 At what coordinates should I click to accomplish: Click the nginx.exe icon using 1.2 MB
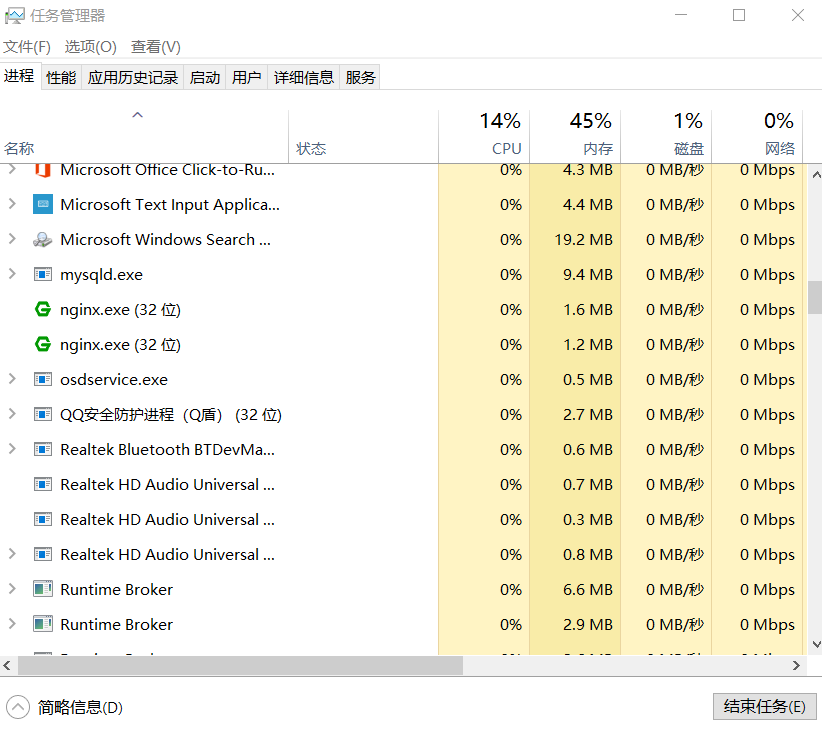tap(43, 344)
